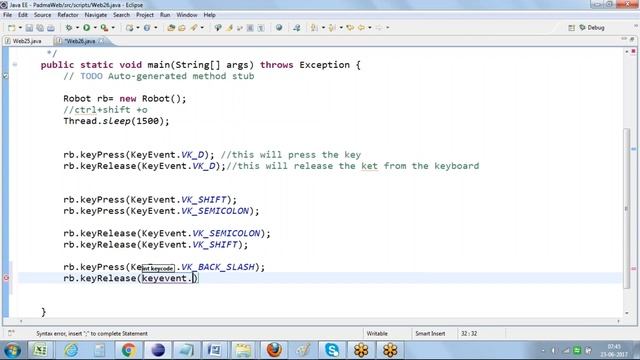Open the Navigate menu
Viewport: 640px width, 360px height.
[x=96, y=15]
